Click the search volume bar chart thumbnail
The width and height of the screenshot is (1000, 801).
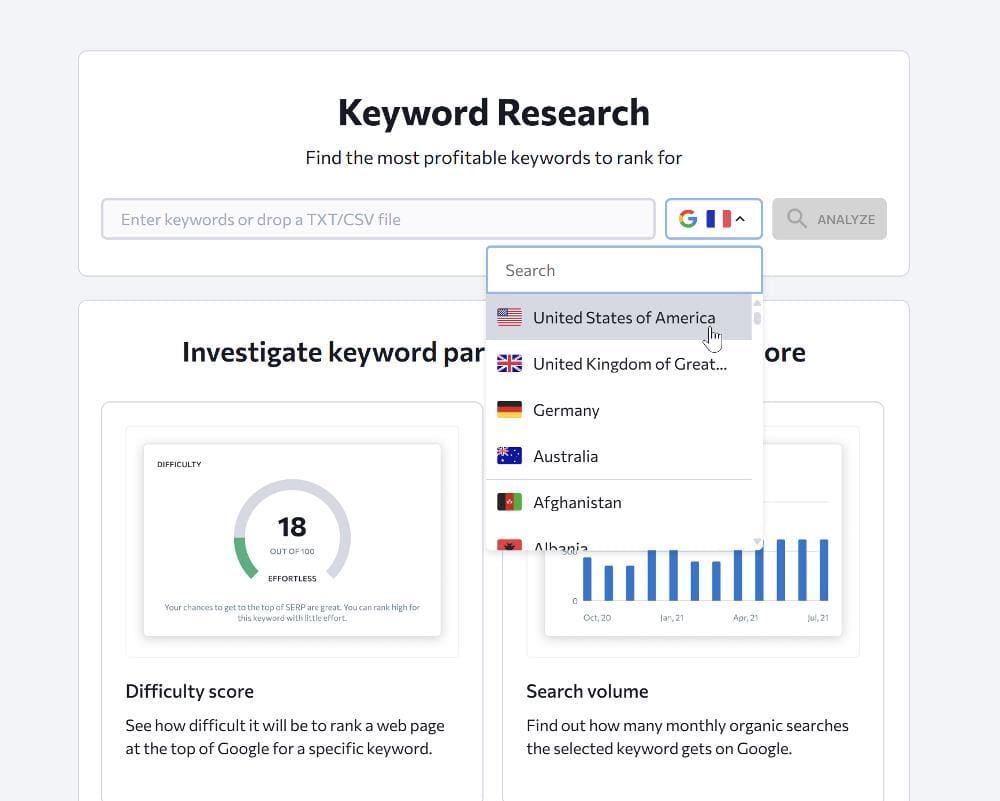click(693, 540)
